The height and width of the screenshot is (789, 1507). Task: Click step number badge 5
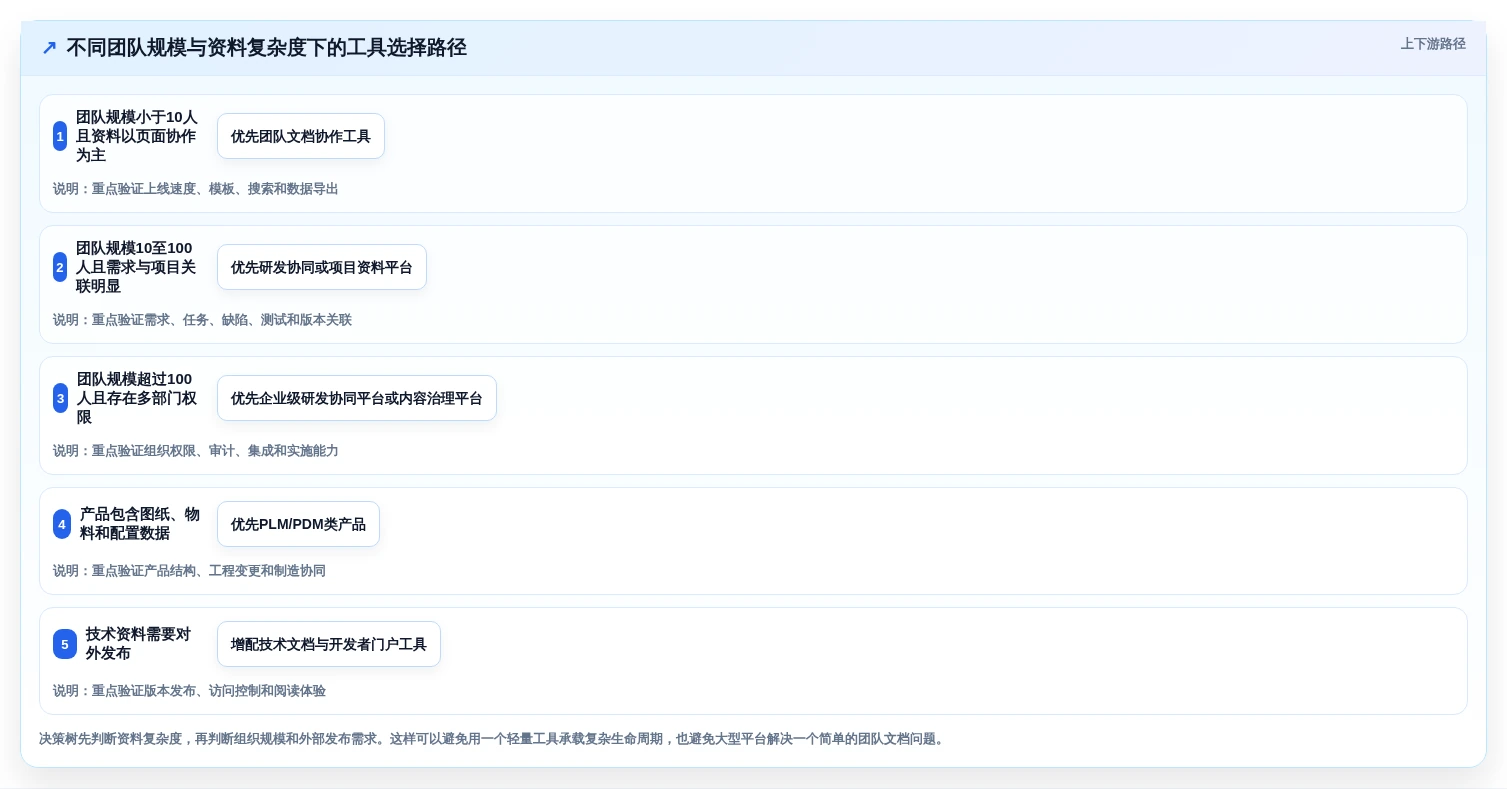tap(65, 644)
